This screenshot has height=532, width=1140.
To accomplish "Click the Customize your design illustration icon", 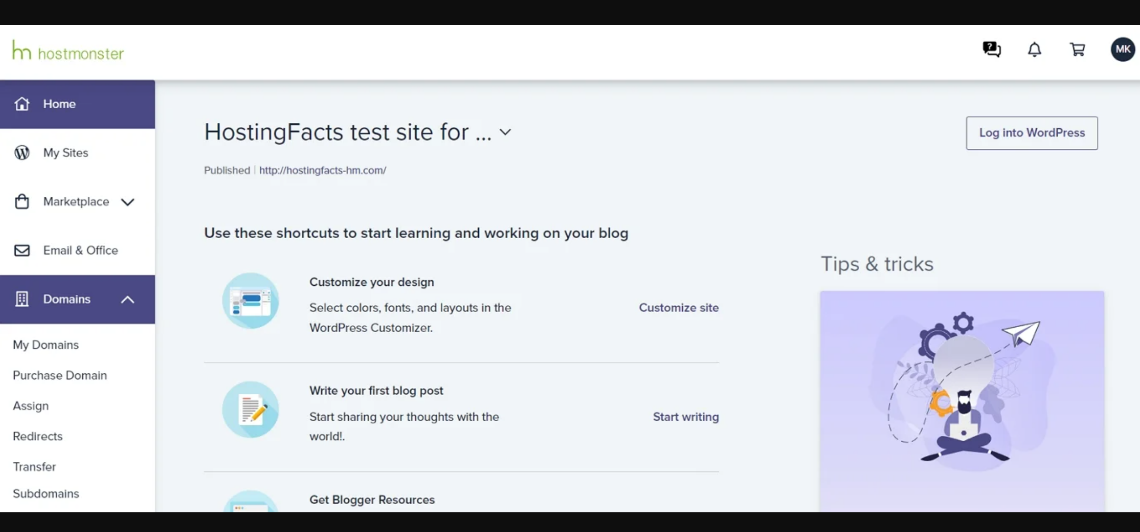I will (251, 300).
